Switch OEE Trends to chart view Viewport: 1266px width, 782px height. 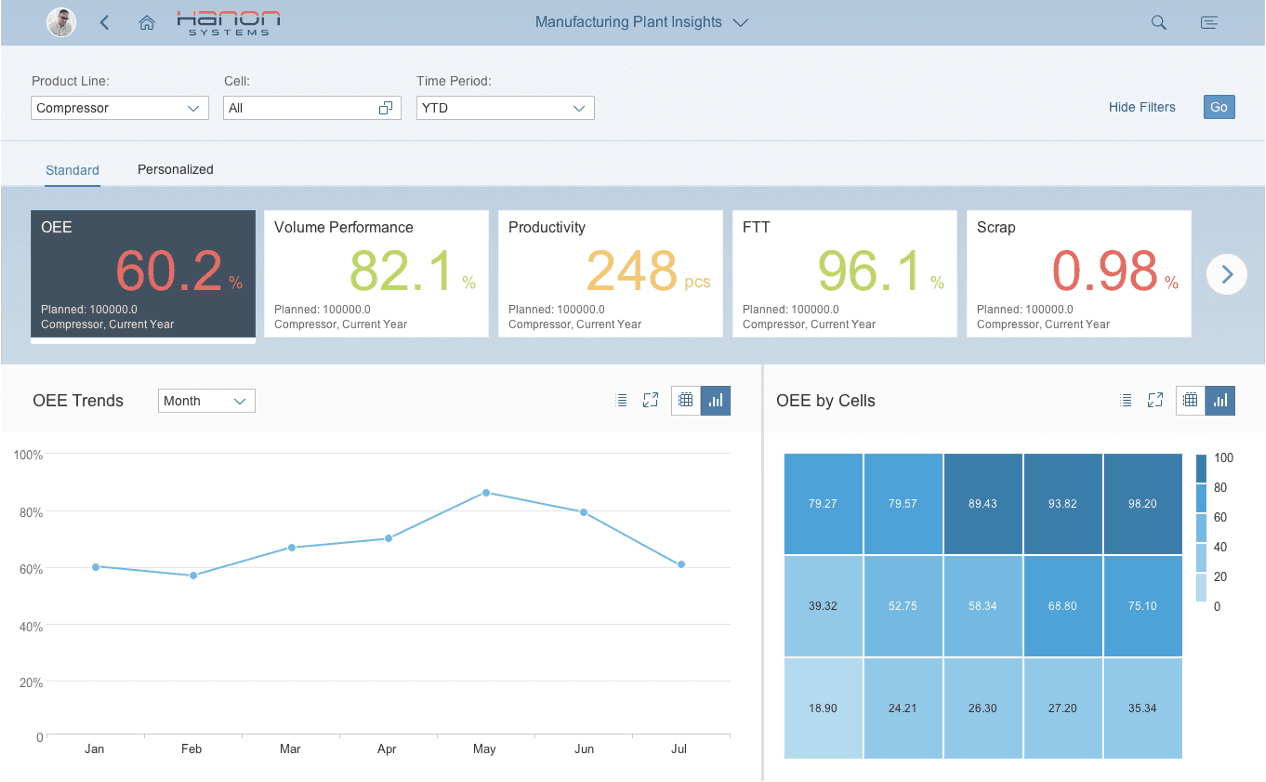tap(715, 400)
